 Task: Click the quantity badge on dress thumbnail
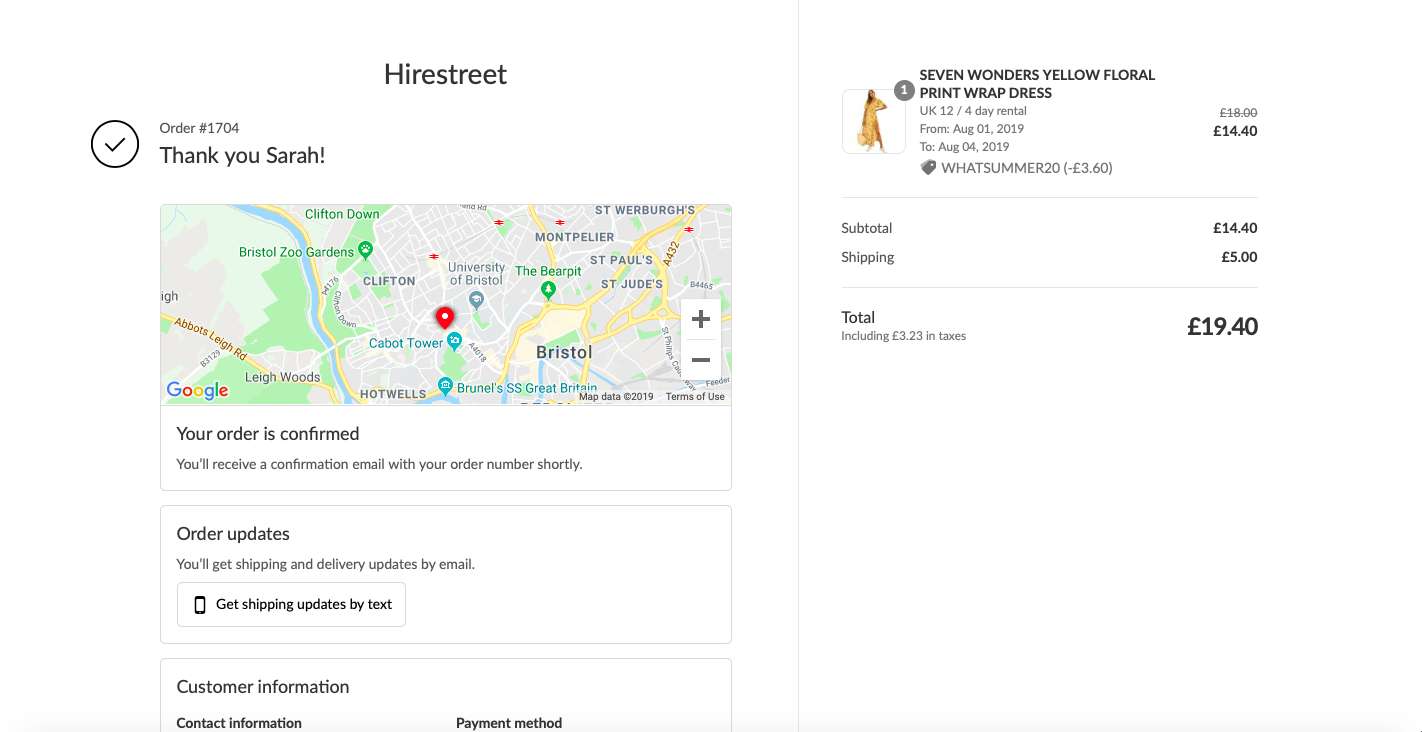(x=904, y=91)
